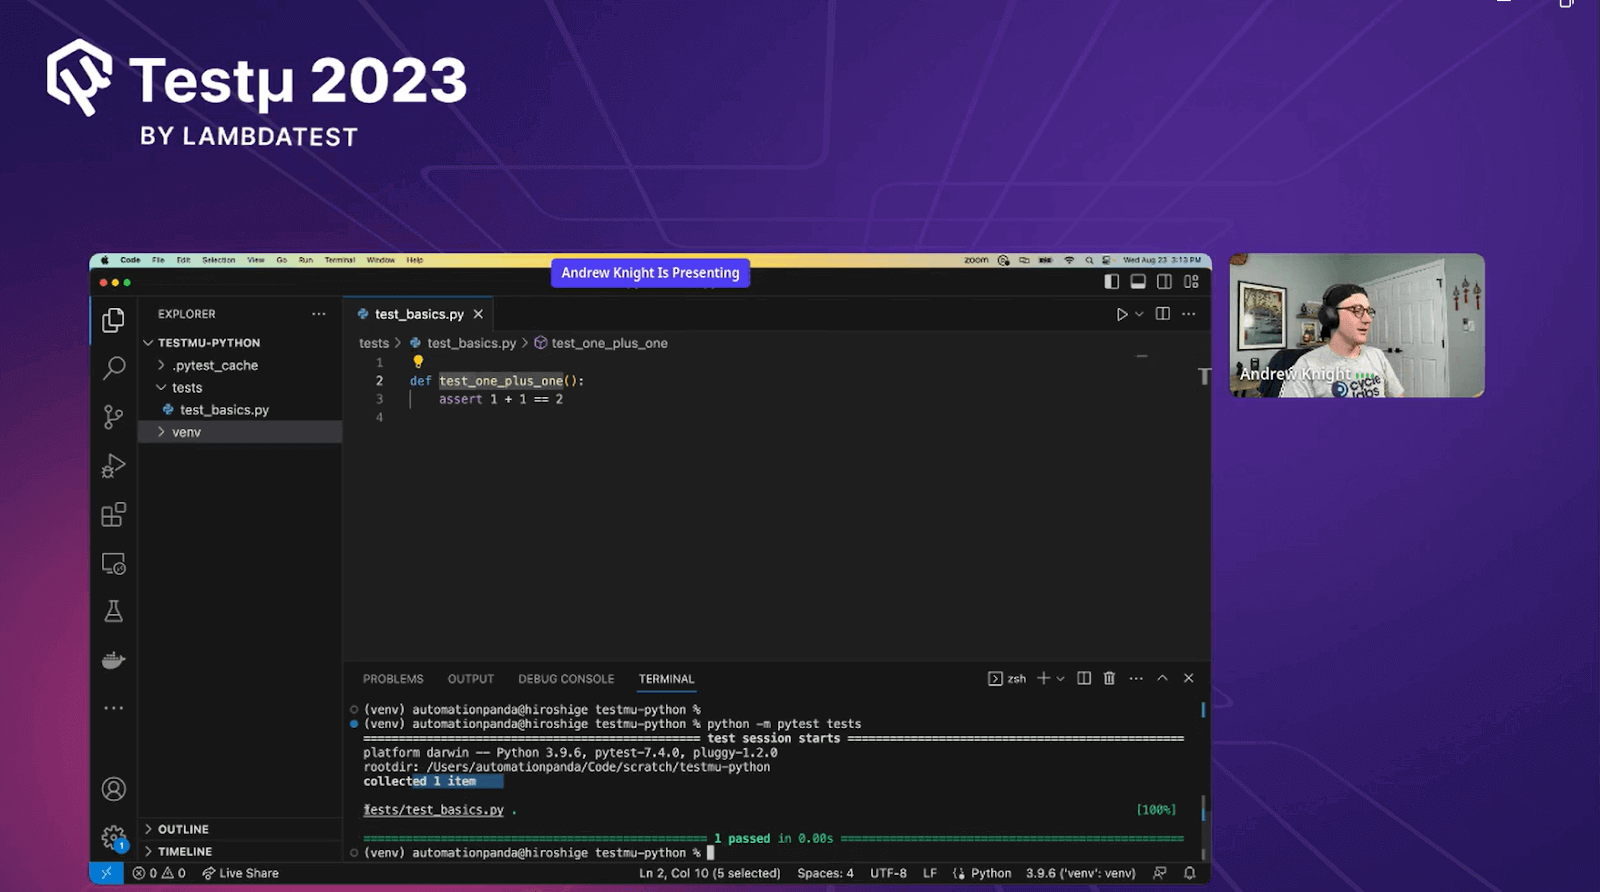
Task: Open the Testing flask view
Action: 114,611
